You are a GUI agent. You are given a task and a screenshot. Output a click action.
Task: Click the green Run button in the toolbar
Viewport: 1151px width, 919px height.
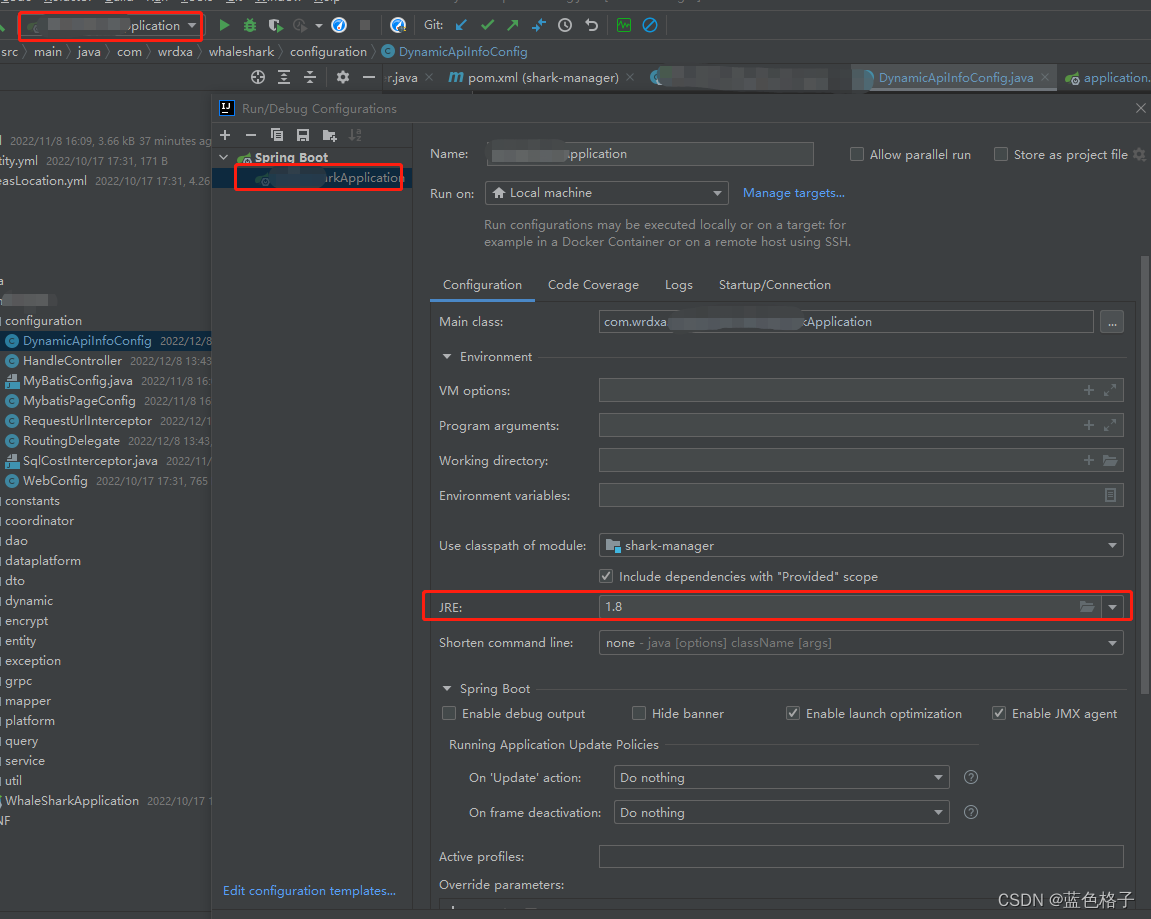tap(224, 26)
